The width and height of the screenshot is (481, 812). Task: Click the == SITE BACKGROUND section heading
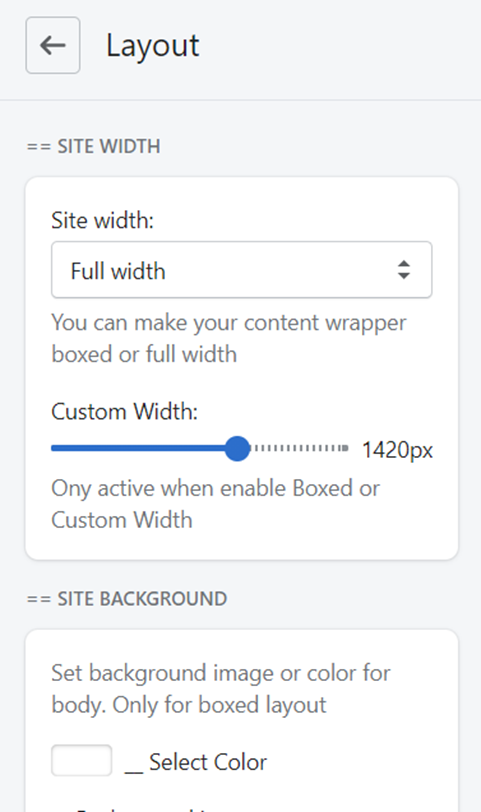[127, 599]
